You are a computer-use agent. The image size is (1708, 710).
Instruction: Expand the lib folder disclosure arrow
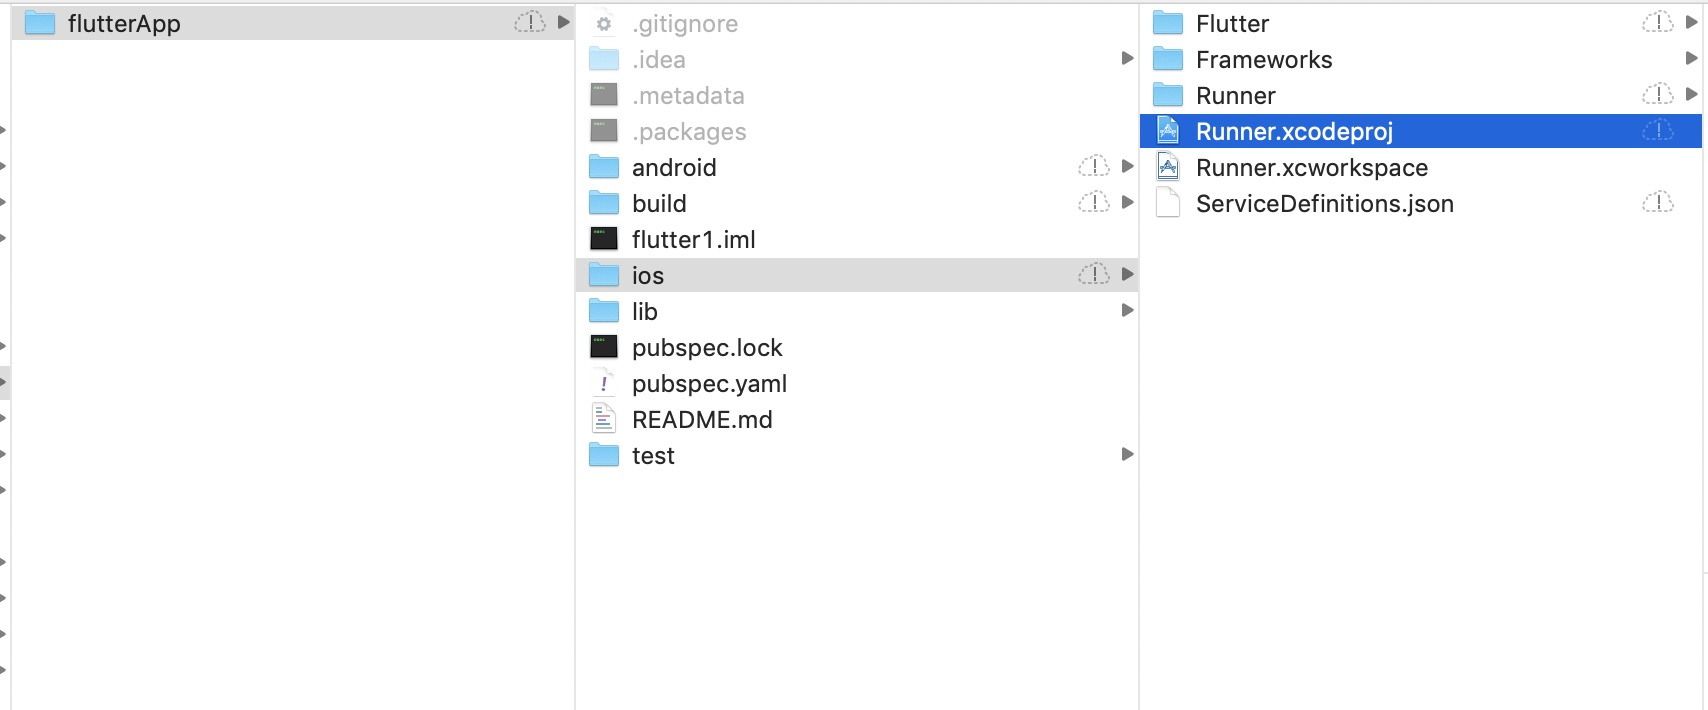[x=1127, y=310]
